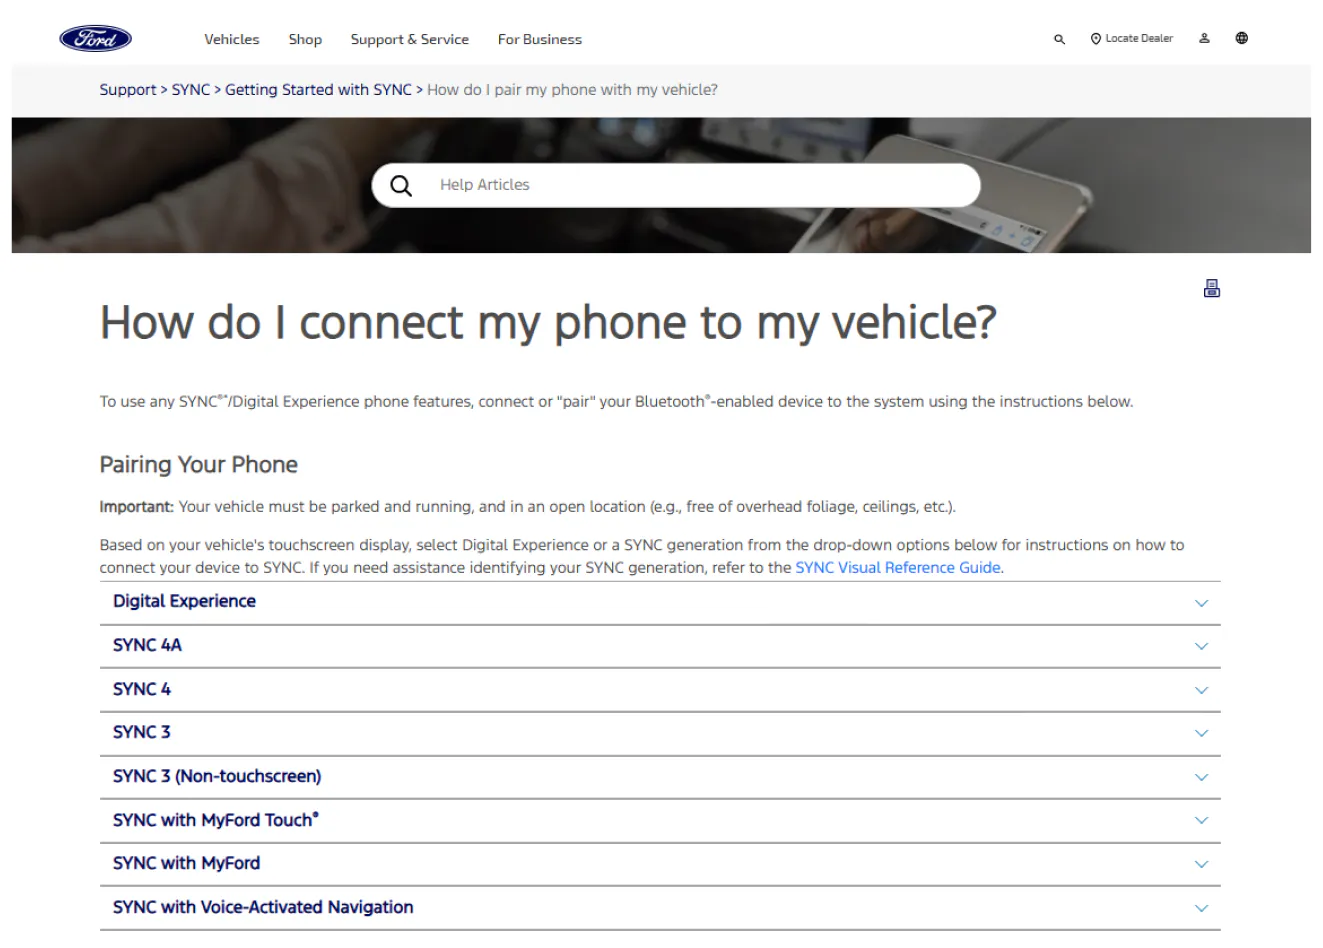
Task: Expand the SYNC 3 (Non-touchscreen) section
Action: (x=660, y=777)
